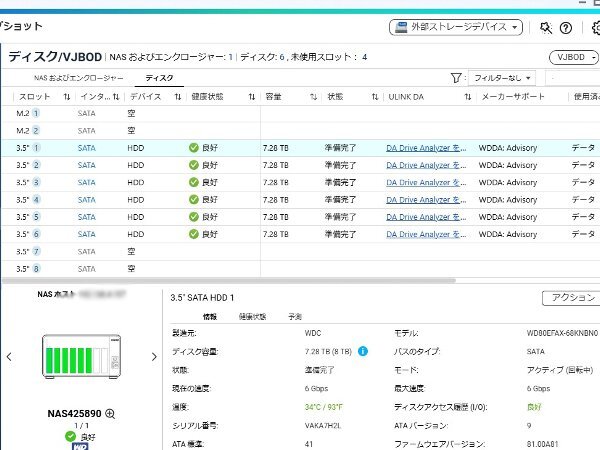Switch to NAS およびエンクロージャー tab

coord(78,78)
